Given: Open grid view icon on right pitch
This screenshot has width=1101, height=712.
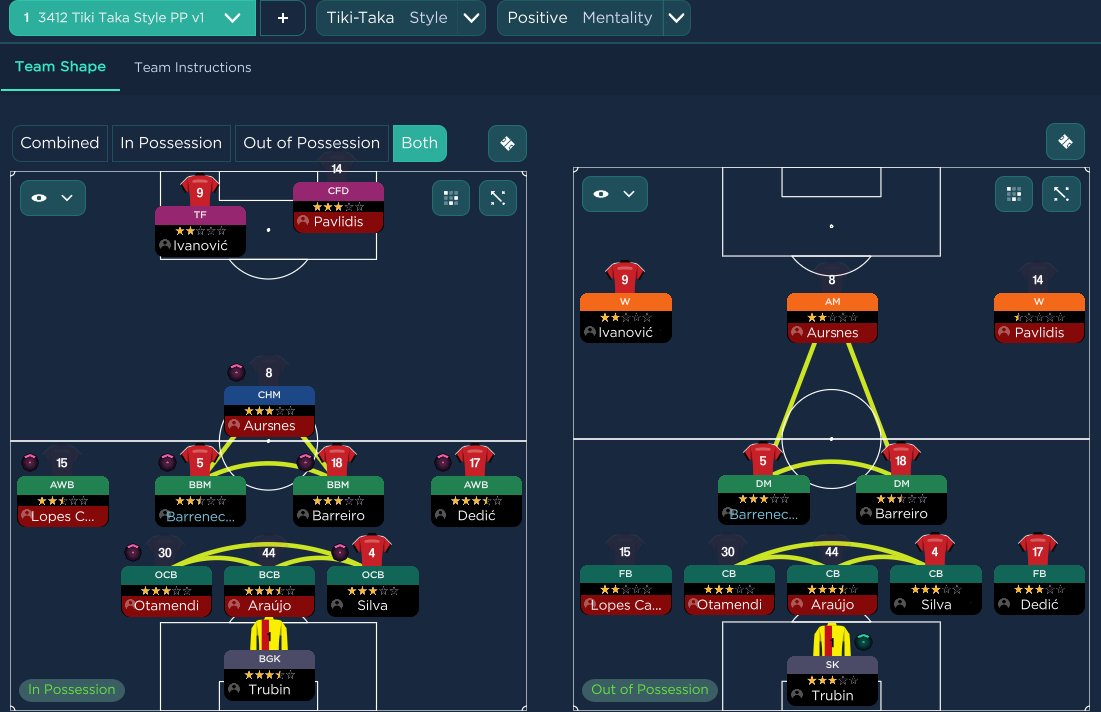Looking at the screenshot, I should (1014, 194).
